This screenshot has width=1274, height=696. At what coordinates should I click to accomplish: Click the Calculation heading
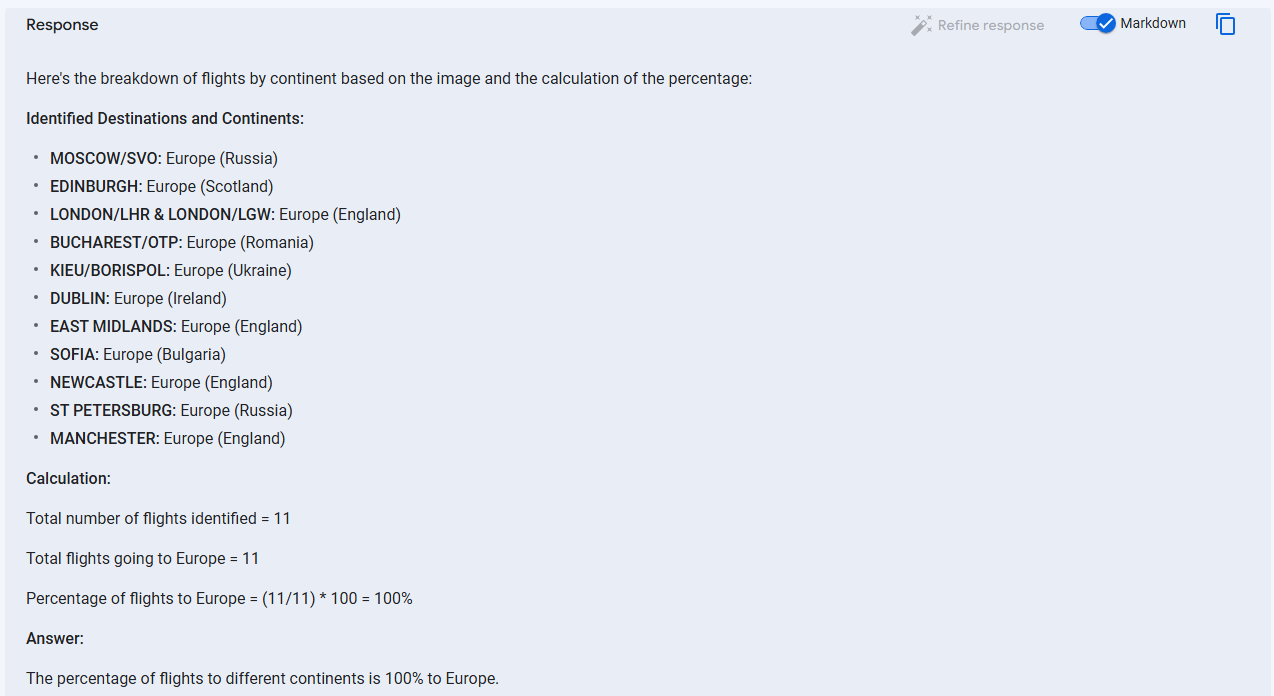tap(68, 478)
